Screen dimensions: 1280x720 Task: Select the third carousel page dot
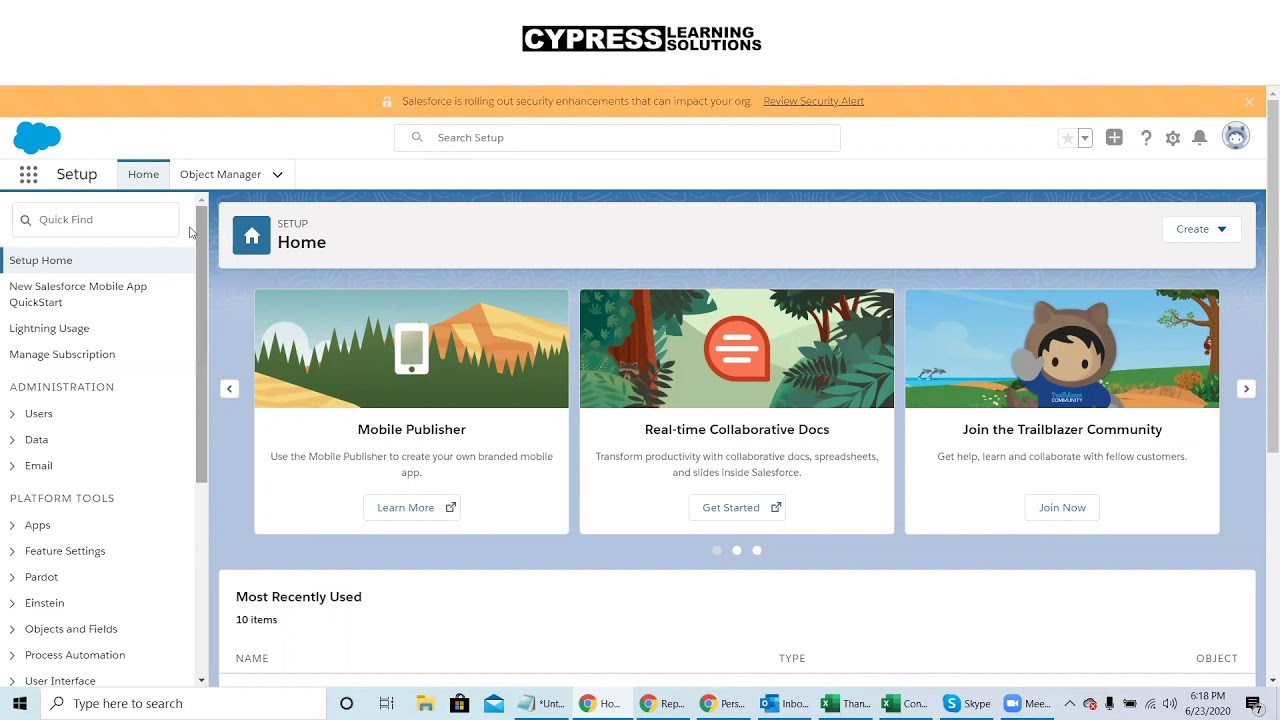tap(757, 550)
